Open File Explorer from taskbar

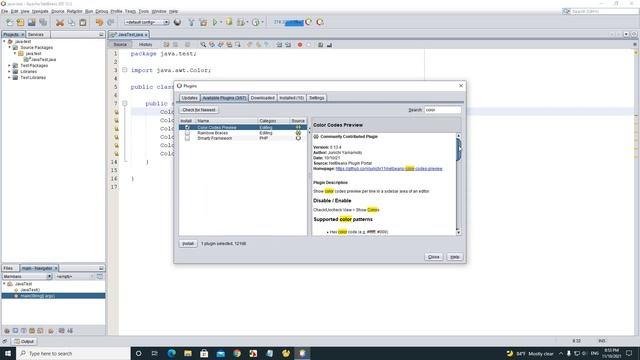click(188, 353)
